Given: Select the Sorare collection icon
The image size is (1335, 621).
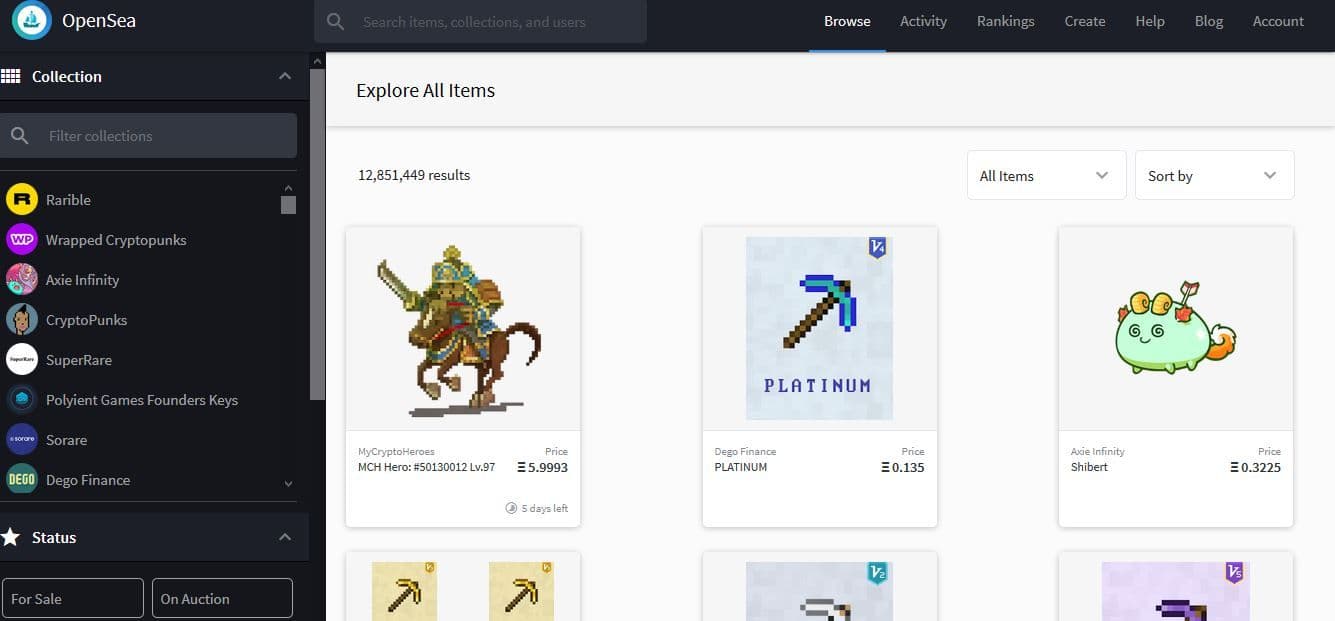Looking at the screenshot, I should pos(22,440).
